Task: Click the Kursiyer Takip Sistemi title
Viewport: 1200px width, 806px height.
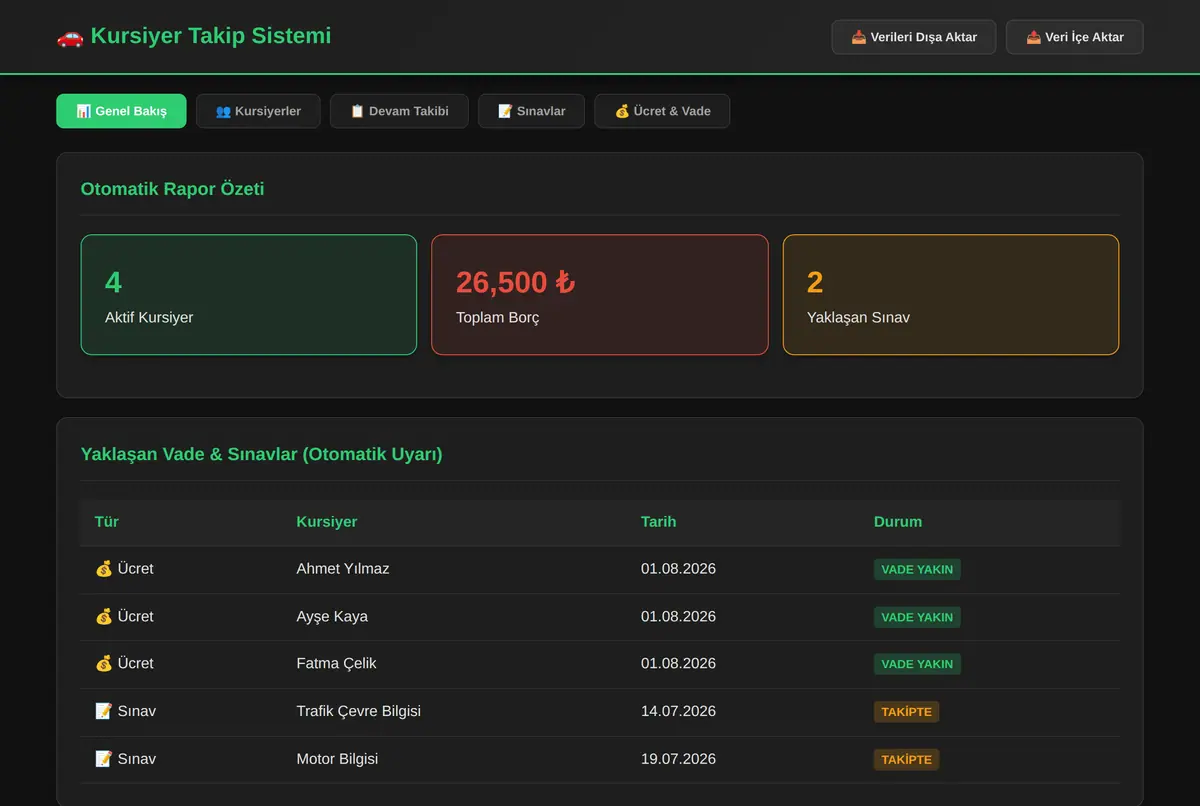Action: (210, 36)
